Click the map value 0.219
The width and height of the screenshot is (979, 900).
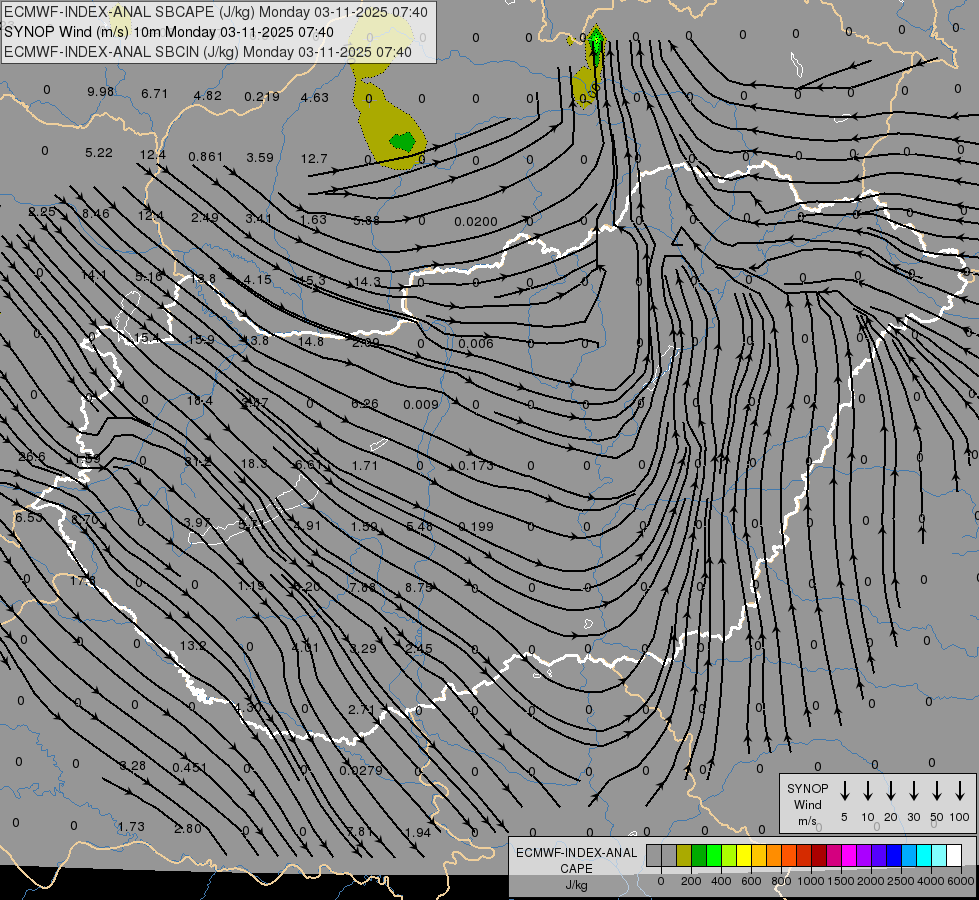tap(262, 96)
